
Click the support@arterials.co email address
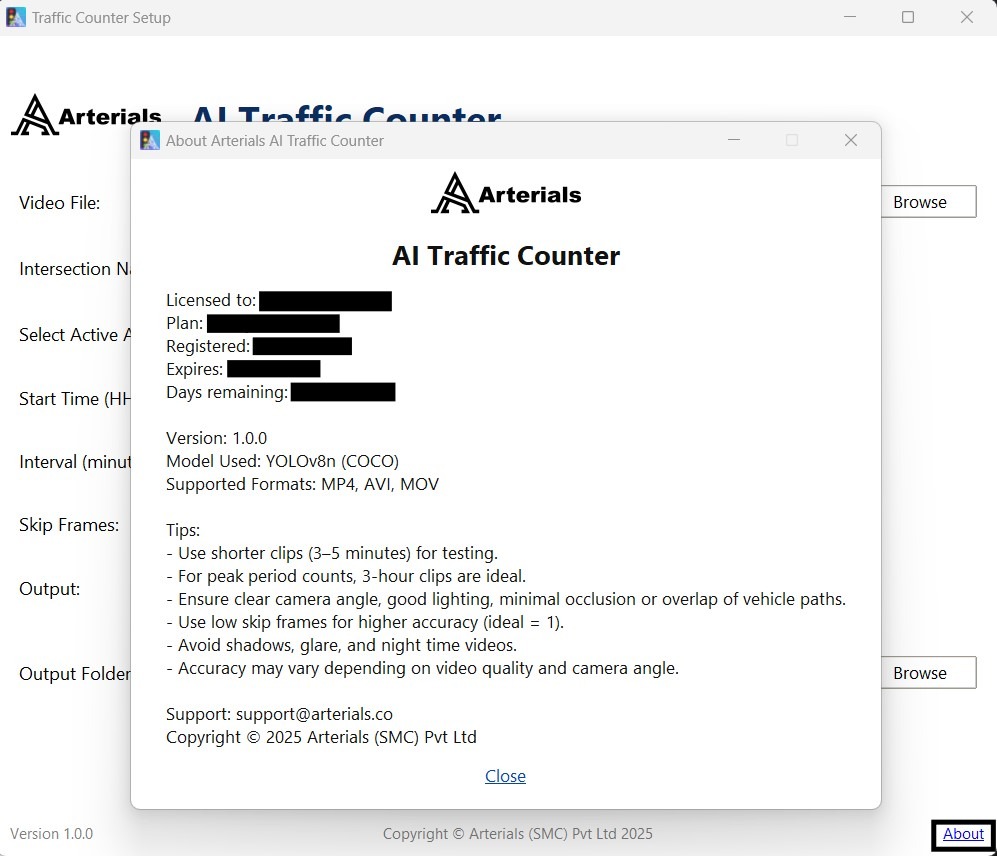314,714
